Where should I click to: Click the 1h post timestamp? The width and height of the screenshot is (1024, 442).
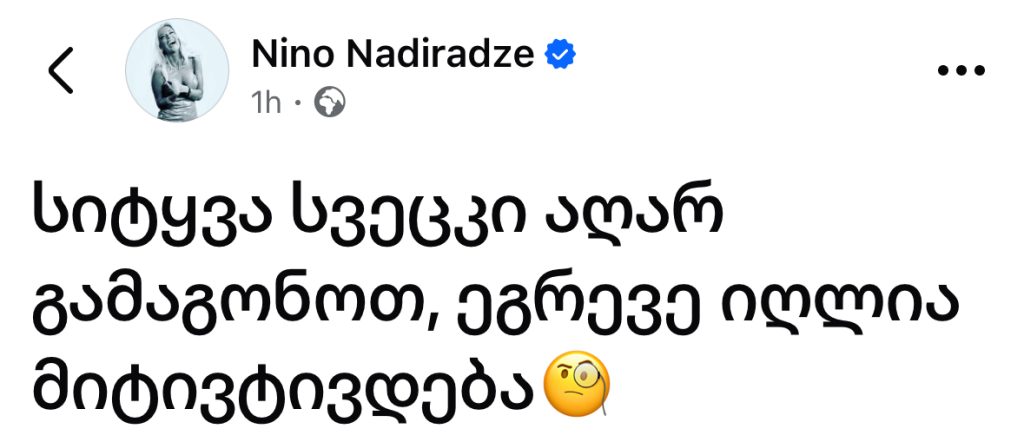[x=267, y=104]
